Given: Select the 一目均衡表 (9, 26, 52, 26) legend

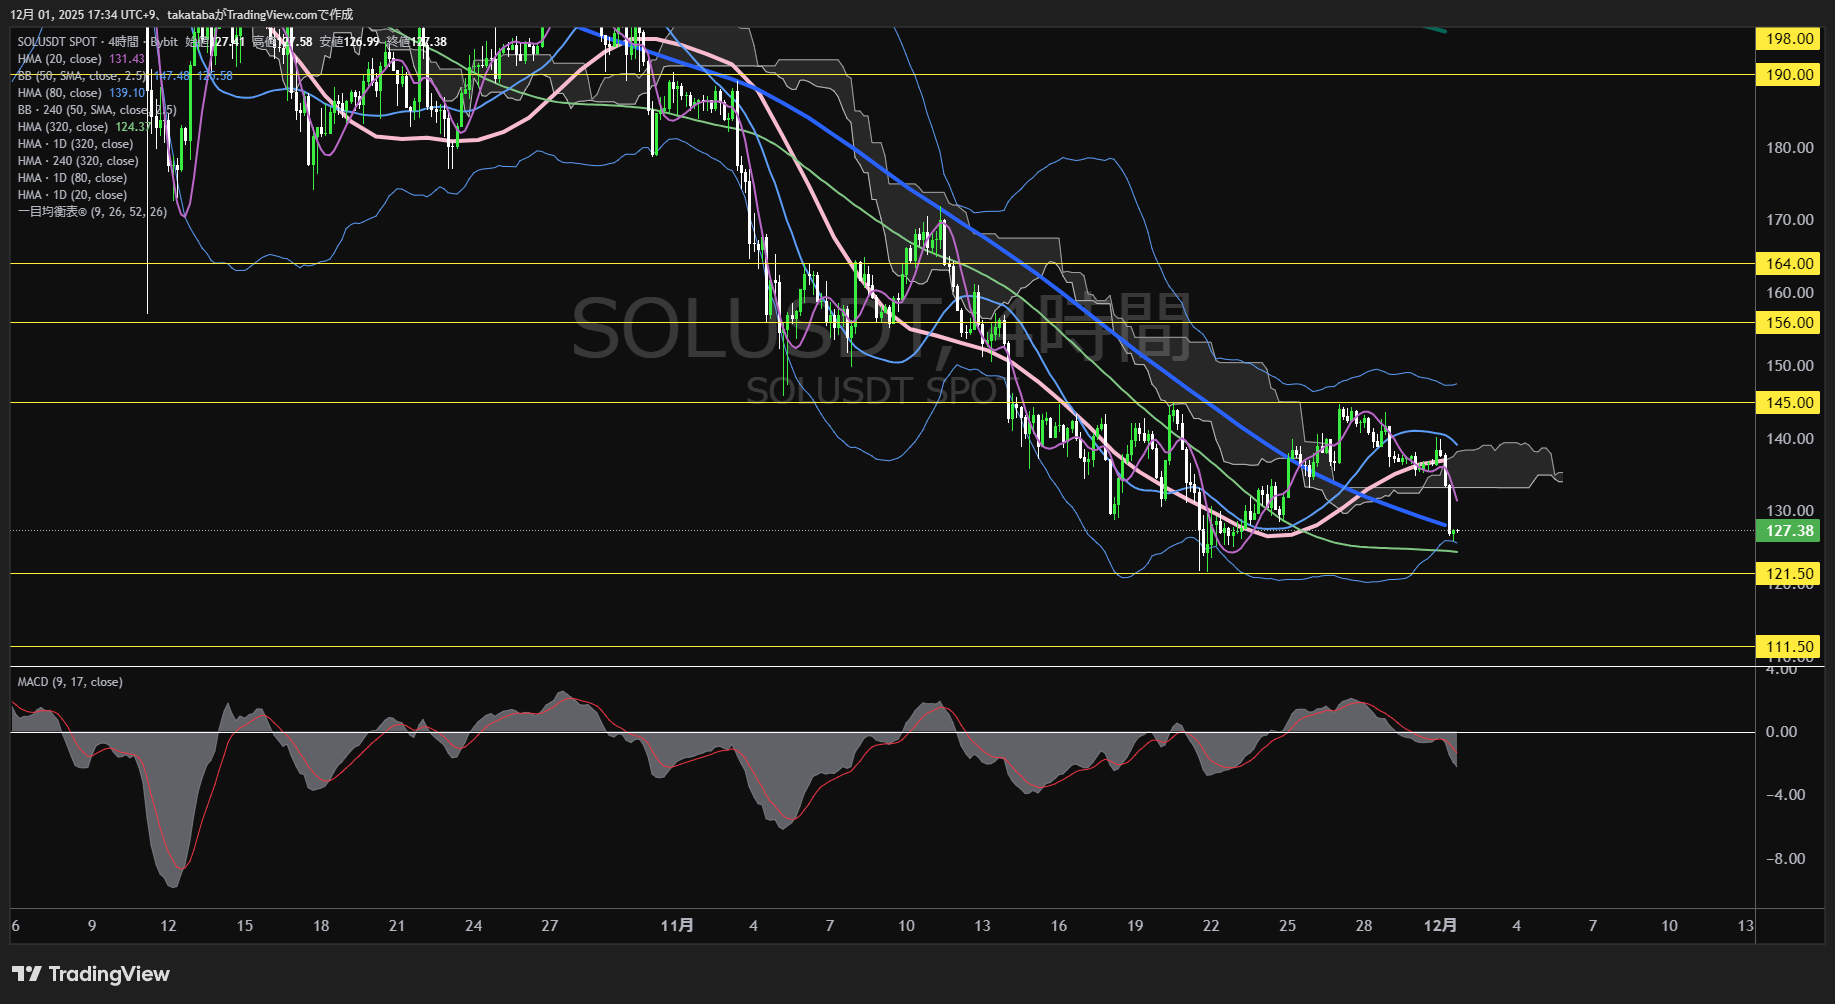Looking at the screenshot, I should coord(92,212).
